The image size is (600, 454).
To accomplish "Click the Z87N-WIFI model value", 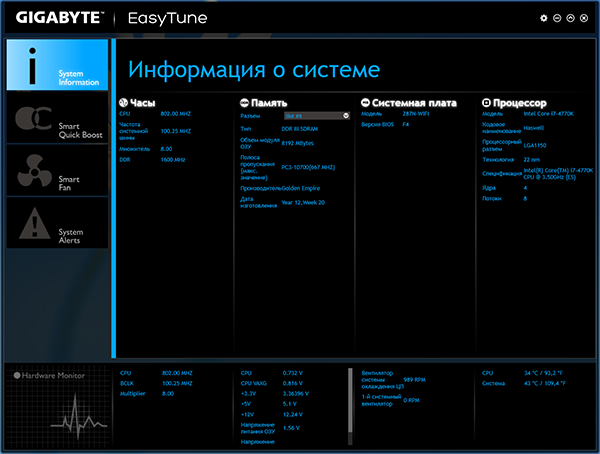I will [416, 114].
